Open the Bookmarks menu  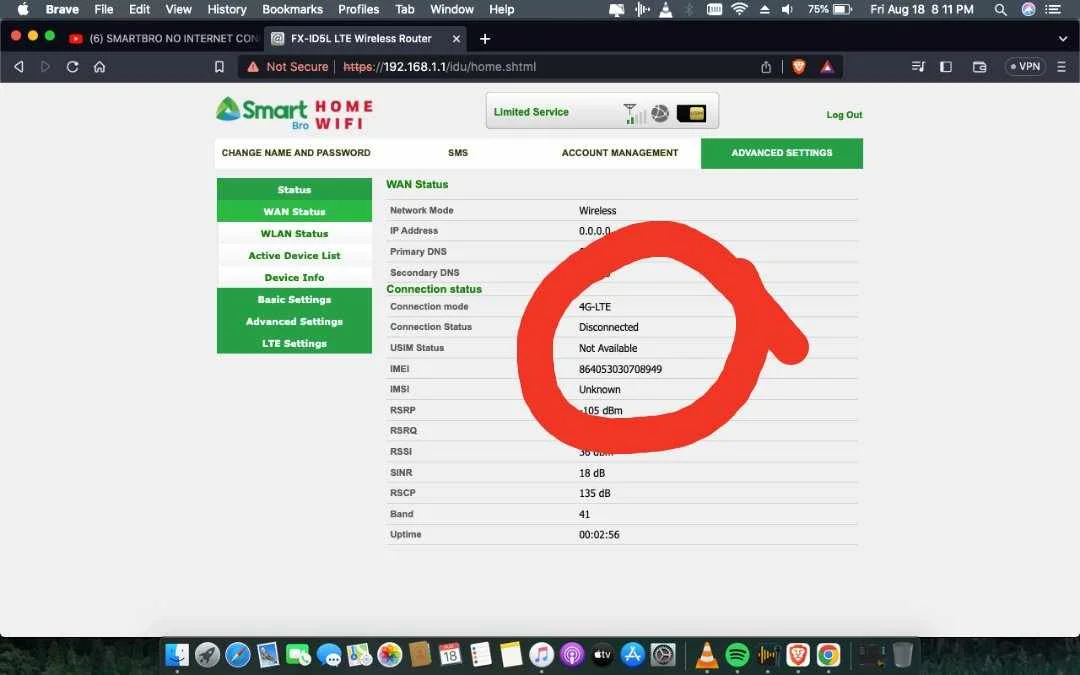point(292,10)
